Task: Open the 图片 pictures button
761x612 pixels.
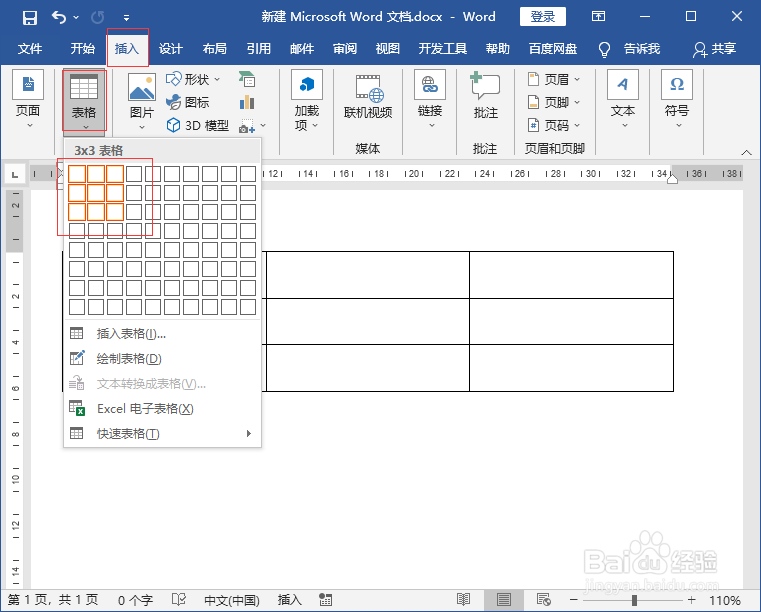Action: (x=142, y=102)
